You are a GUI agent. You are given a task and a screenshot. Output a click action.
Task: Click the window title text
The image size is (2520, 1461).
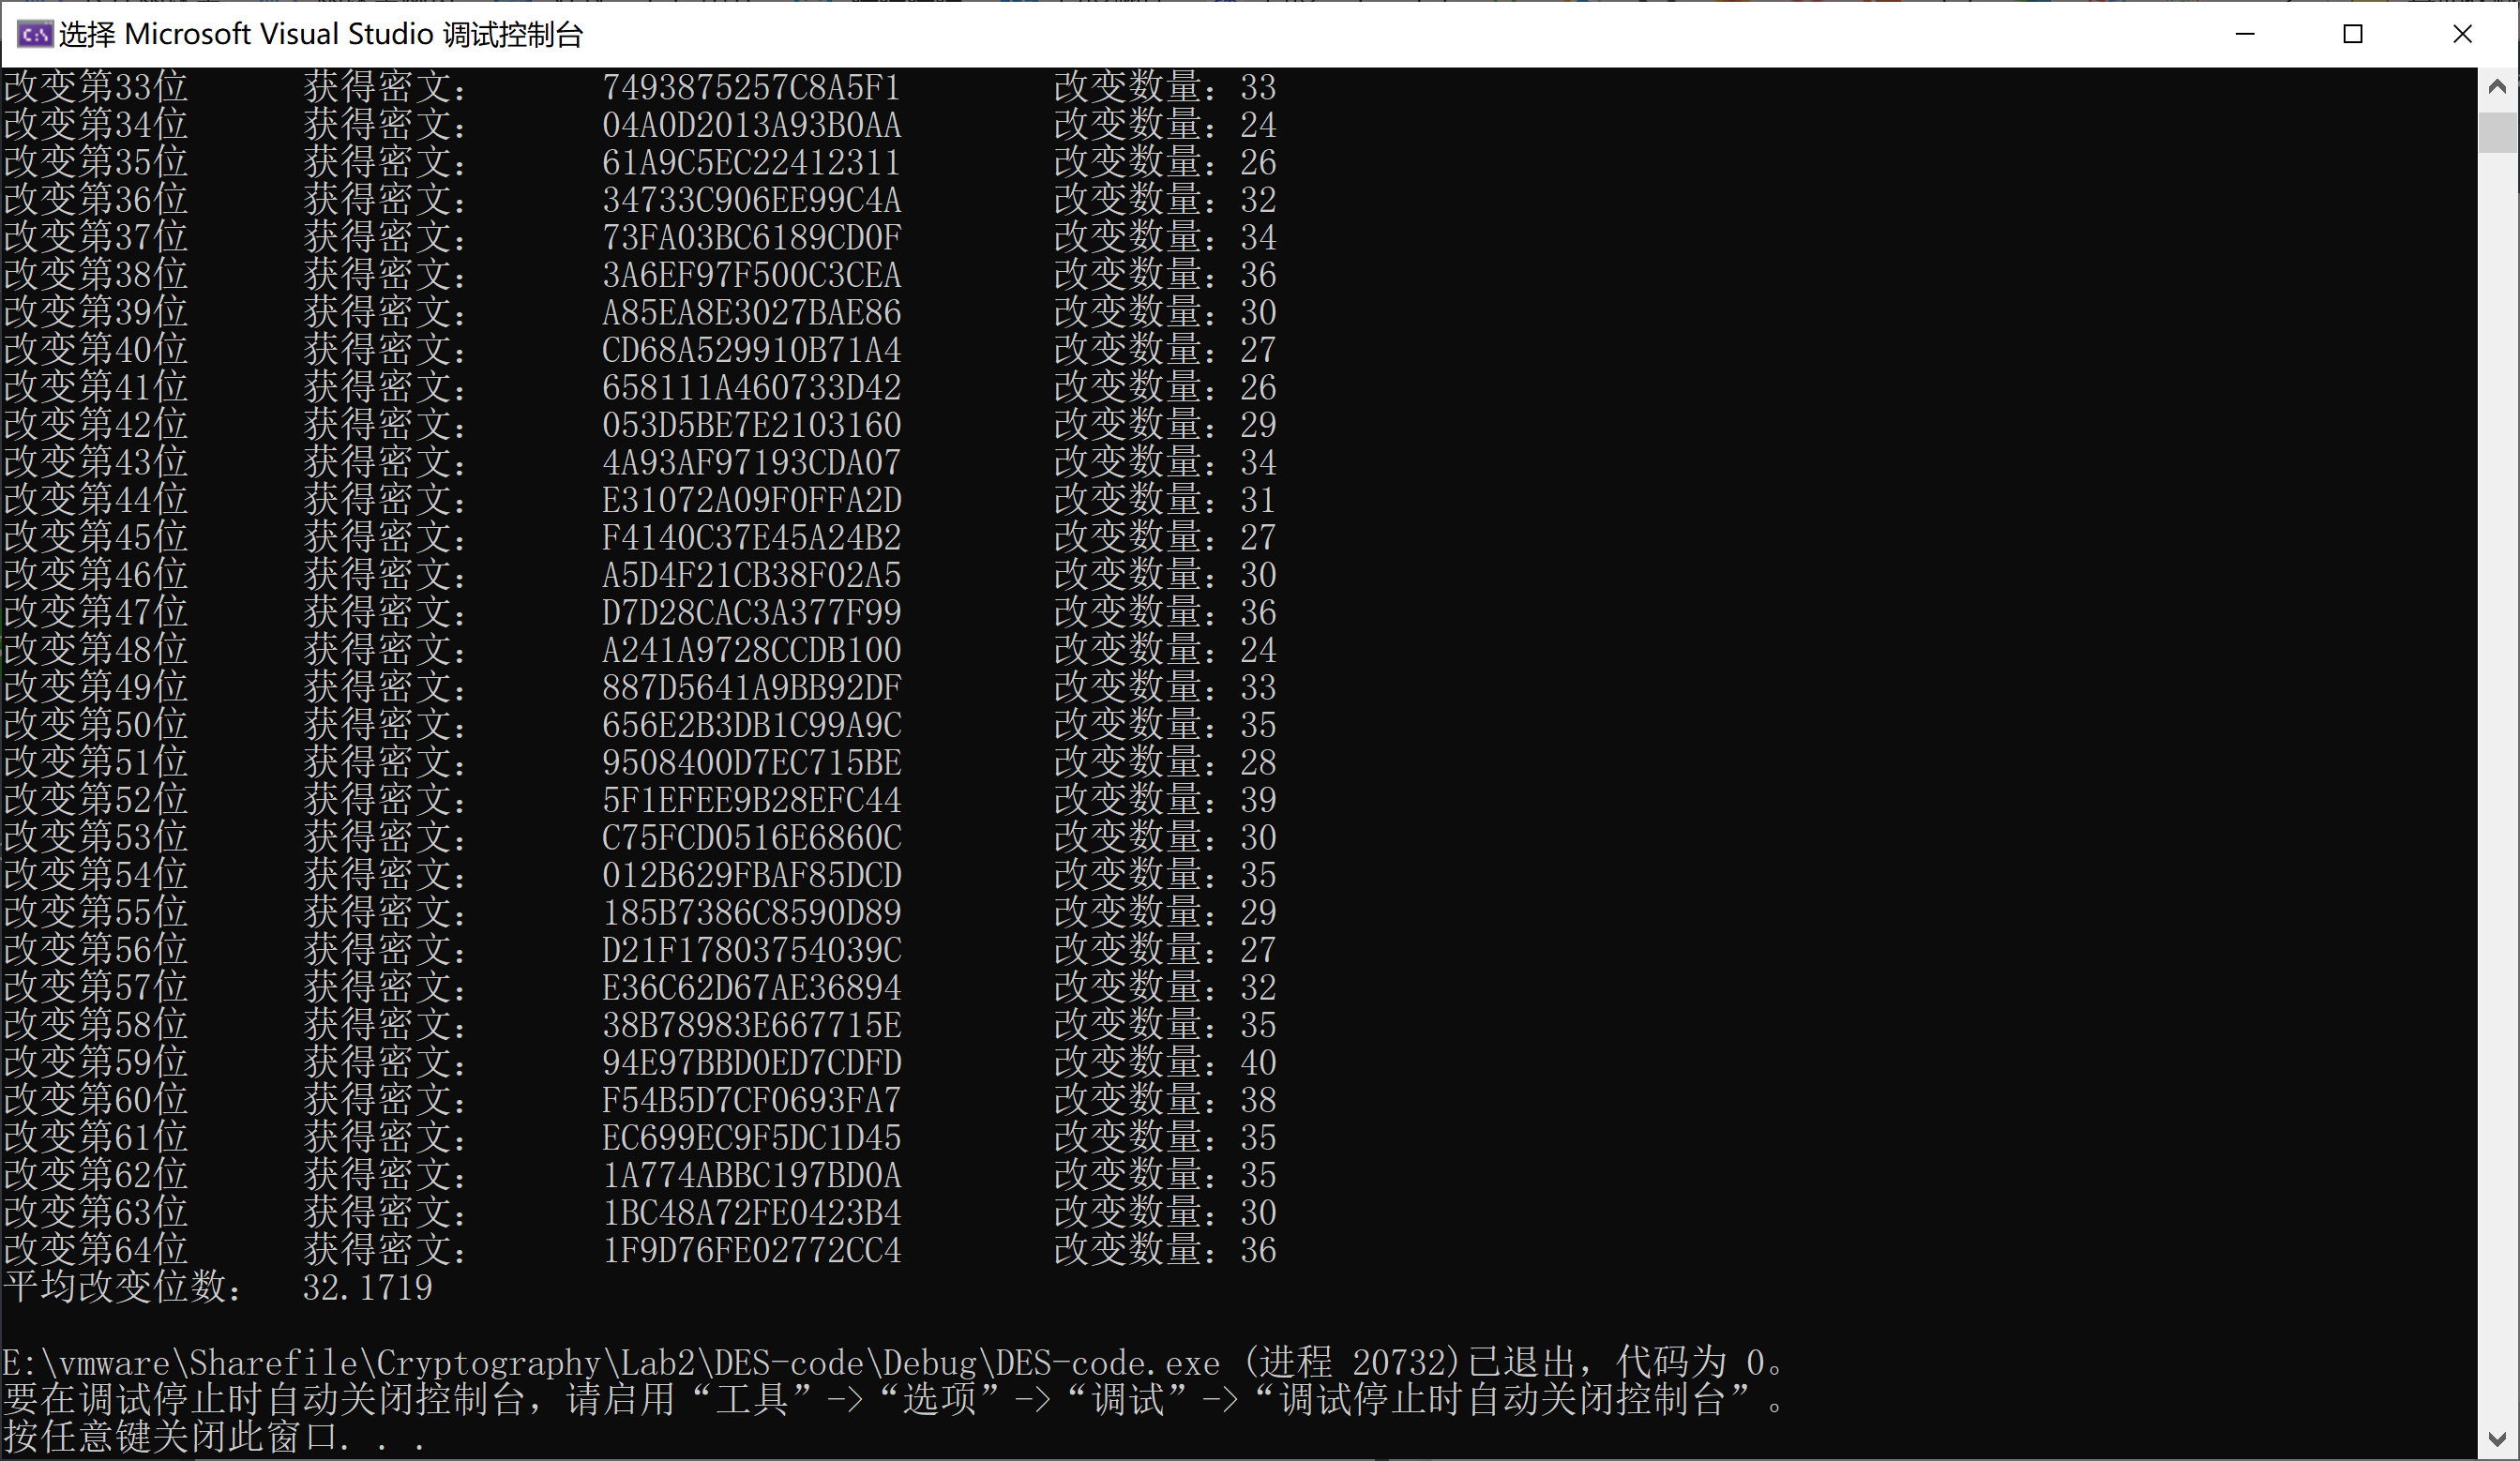320,35
